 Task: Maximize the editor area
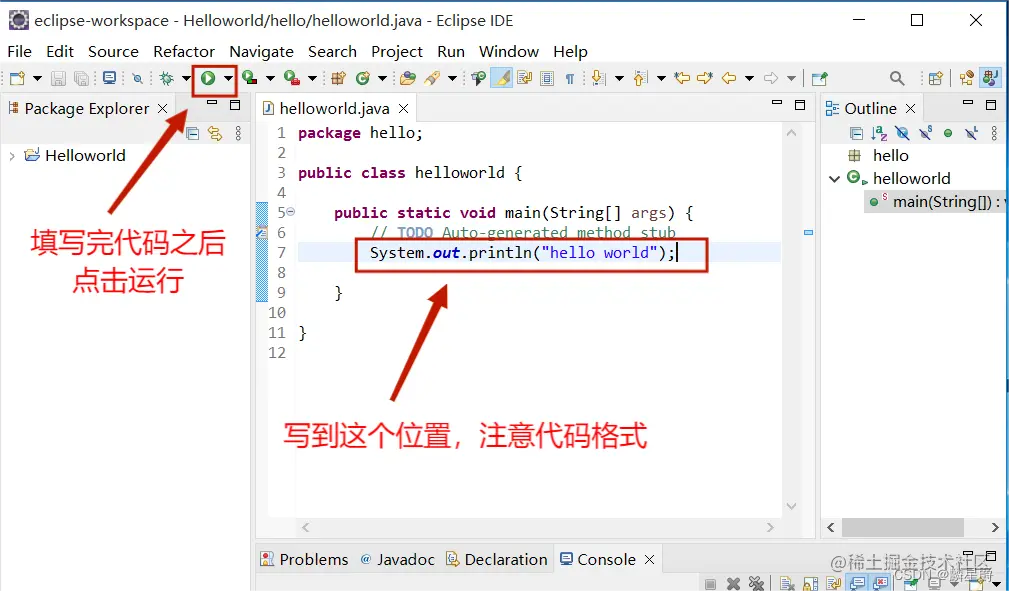coord(800,105)
